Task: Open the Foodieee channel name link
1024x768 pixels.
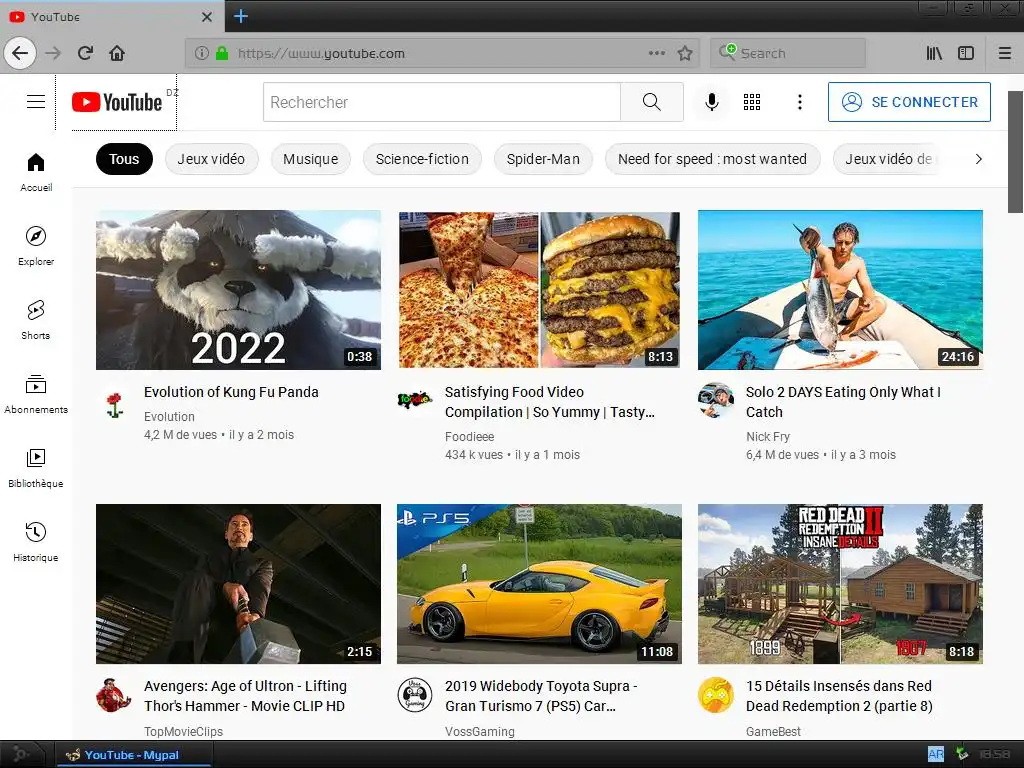Action: 469,436
